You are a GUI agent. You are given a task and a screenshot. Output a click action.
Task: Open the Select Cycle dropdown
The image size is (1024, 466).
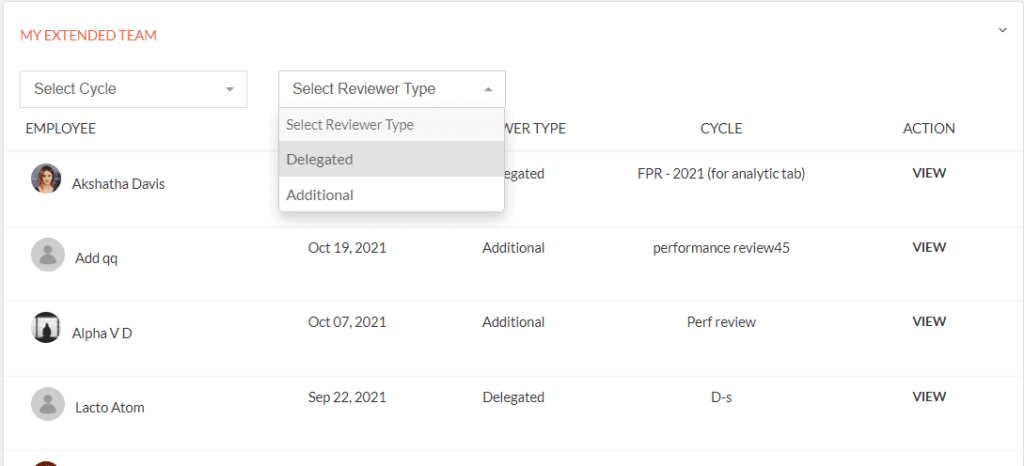[133, 89]
